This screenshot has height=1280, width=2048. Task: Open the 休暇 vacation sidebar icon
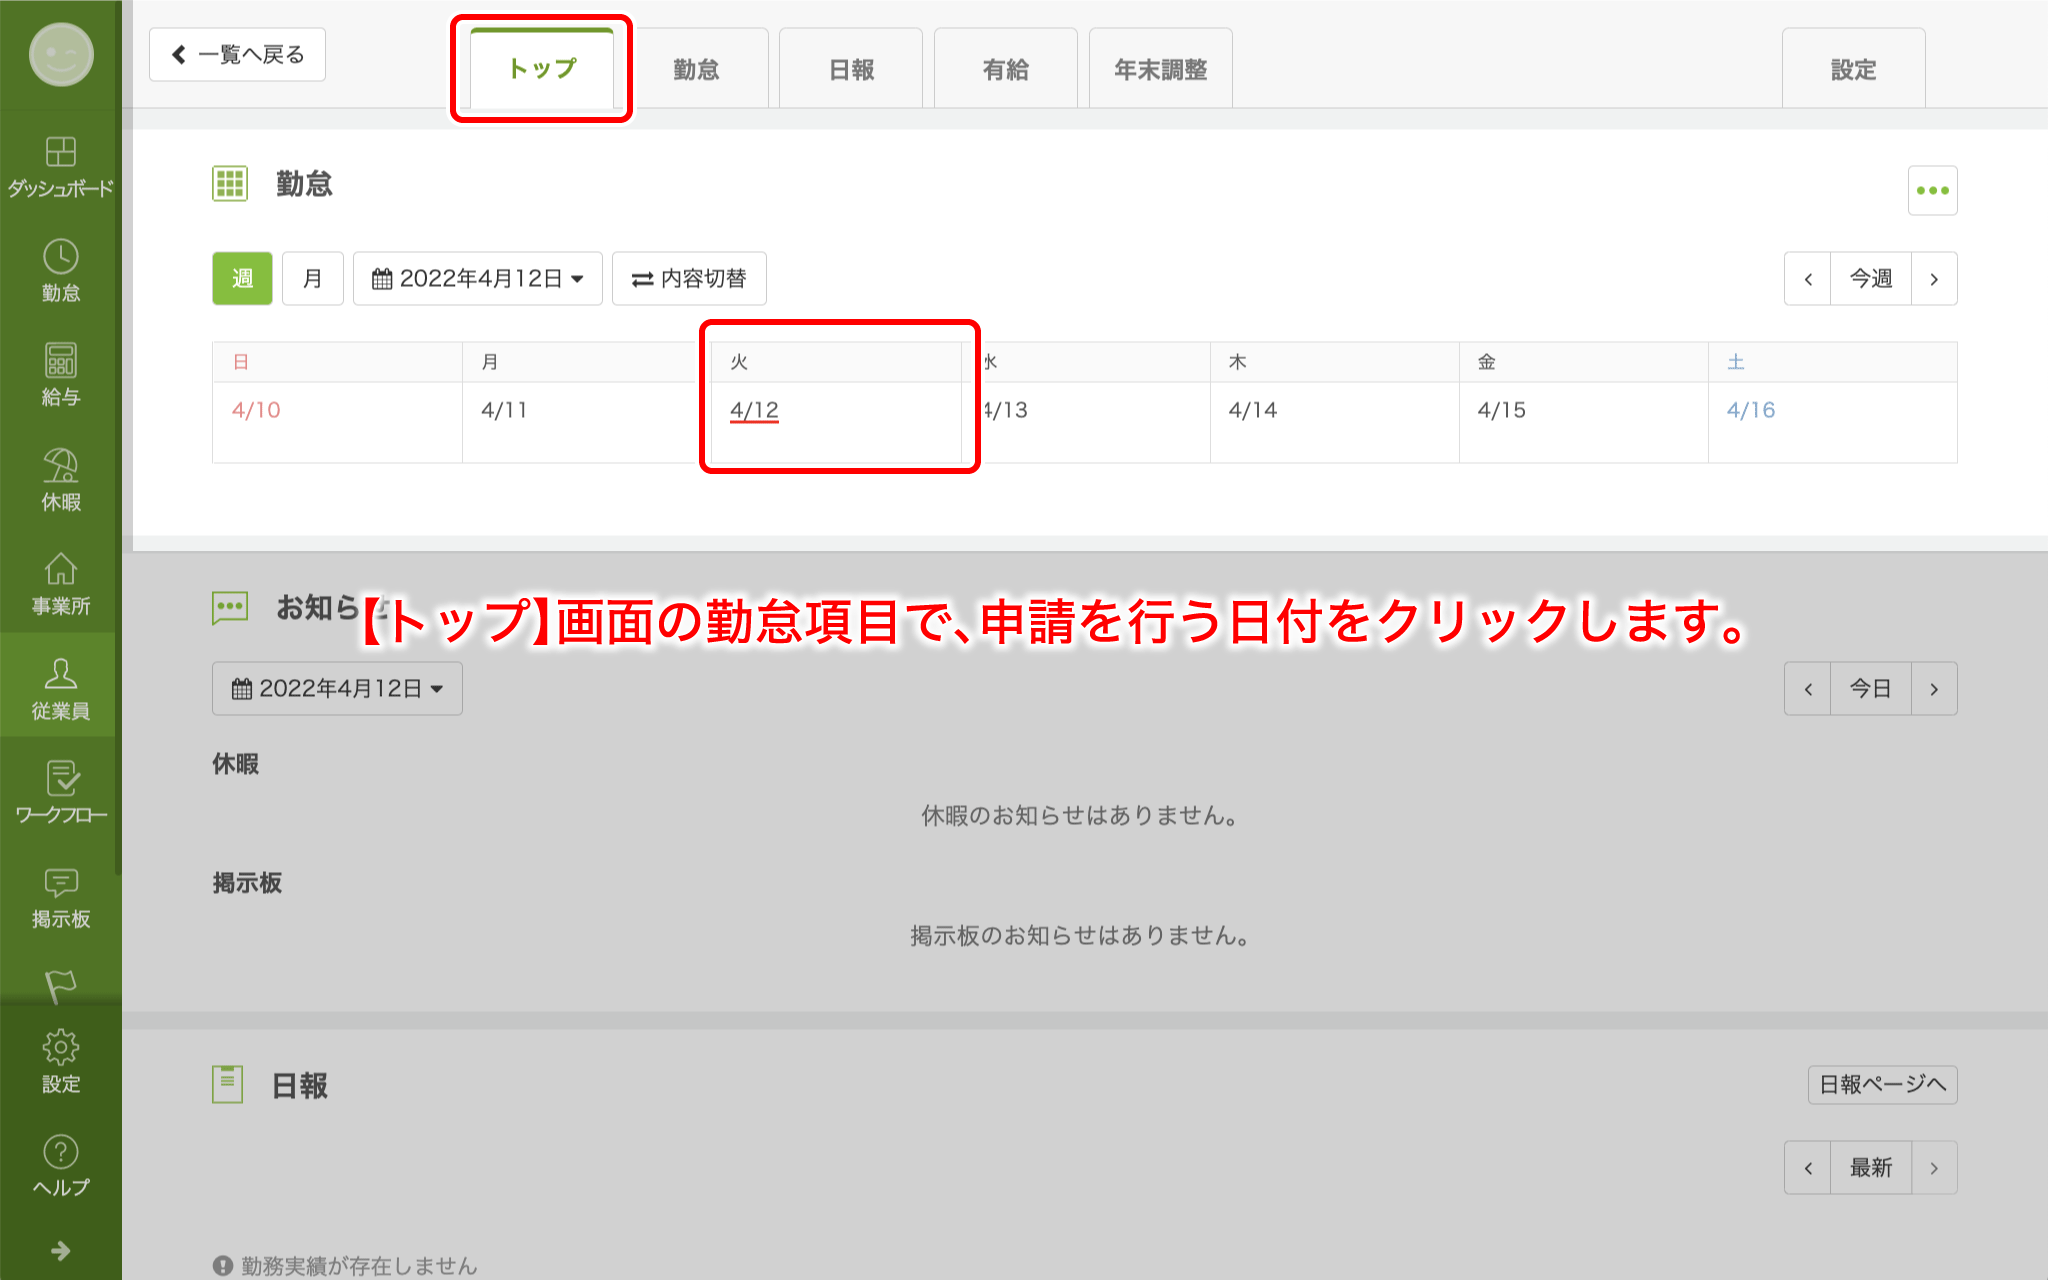tap(60, 479)
